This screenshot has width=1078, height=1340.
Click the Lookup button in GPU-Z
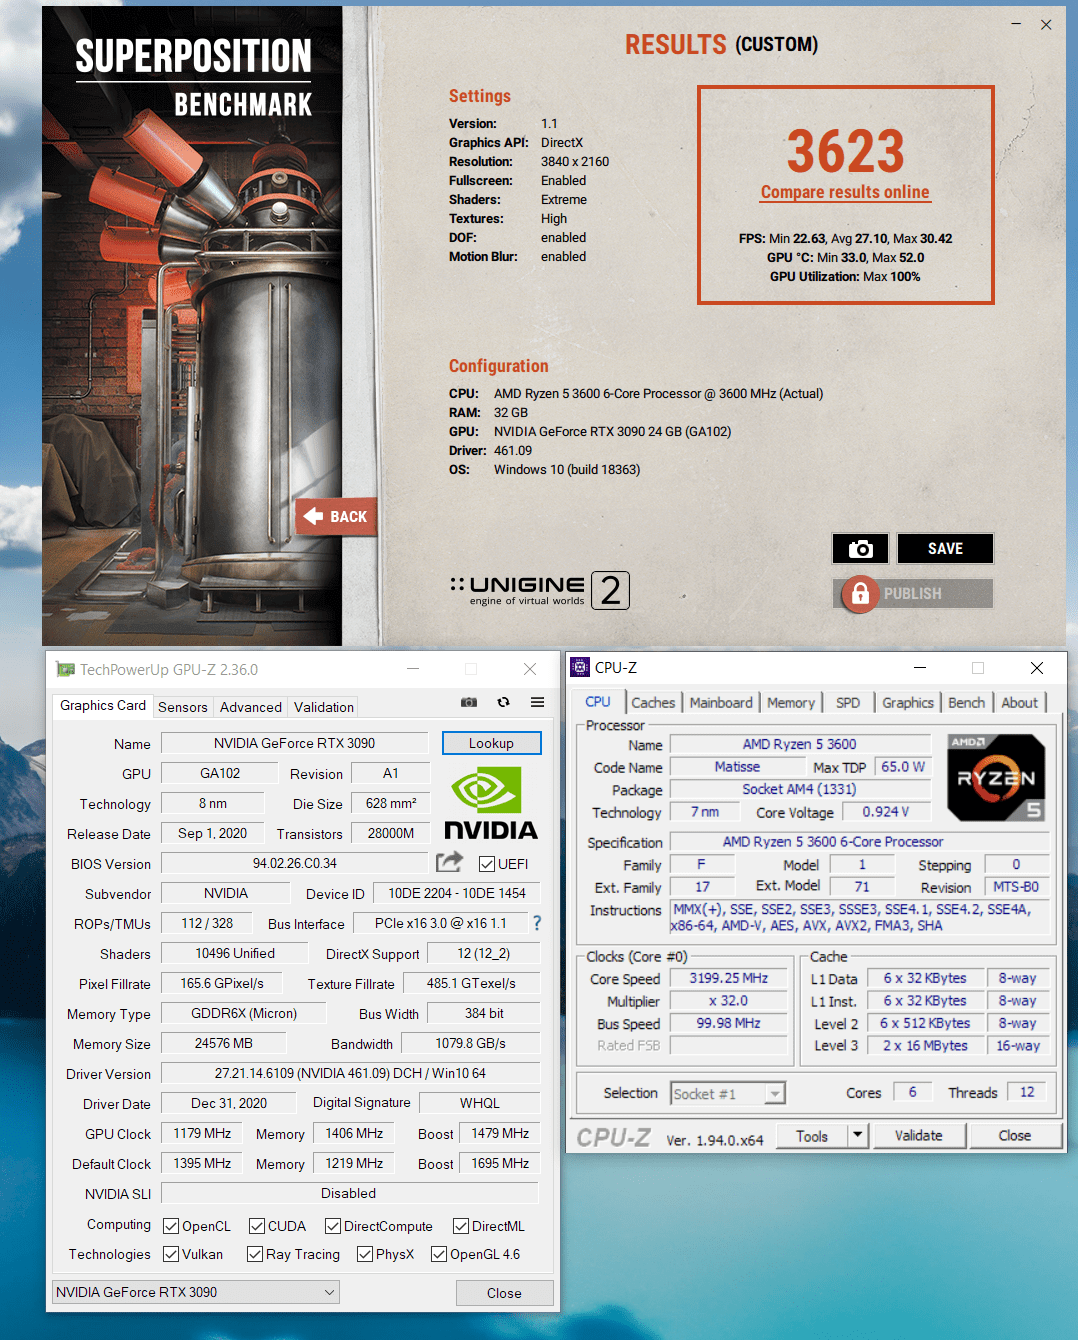coord(492,743)
